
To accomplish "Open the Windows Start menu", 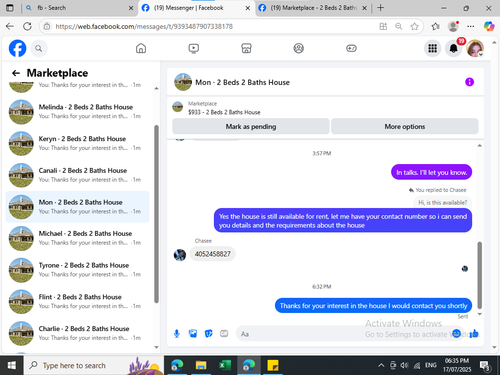I will pyautogui.click(x=12, y=365).
